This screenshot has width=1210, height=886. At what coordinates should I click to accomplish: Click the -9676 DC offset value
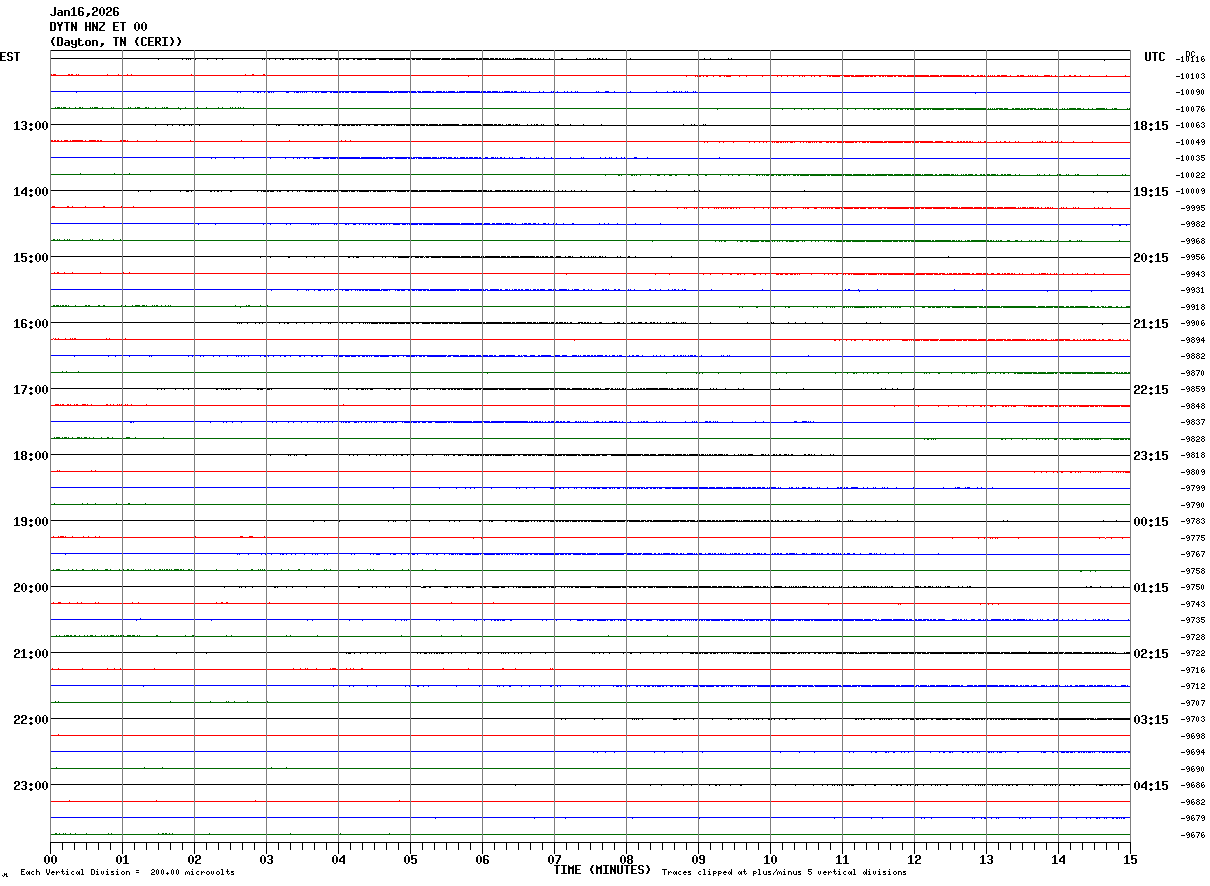click(1192, 835)
